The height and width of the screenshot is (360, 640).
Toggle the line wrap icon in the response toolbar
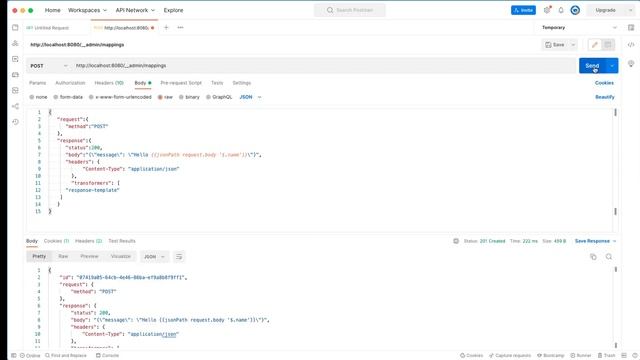pos(179,256)
